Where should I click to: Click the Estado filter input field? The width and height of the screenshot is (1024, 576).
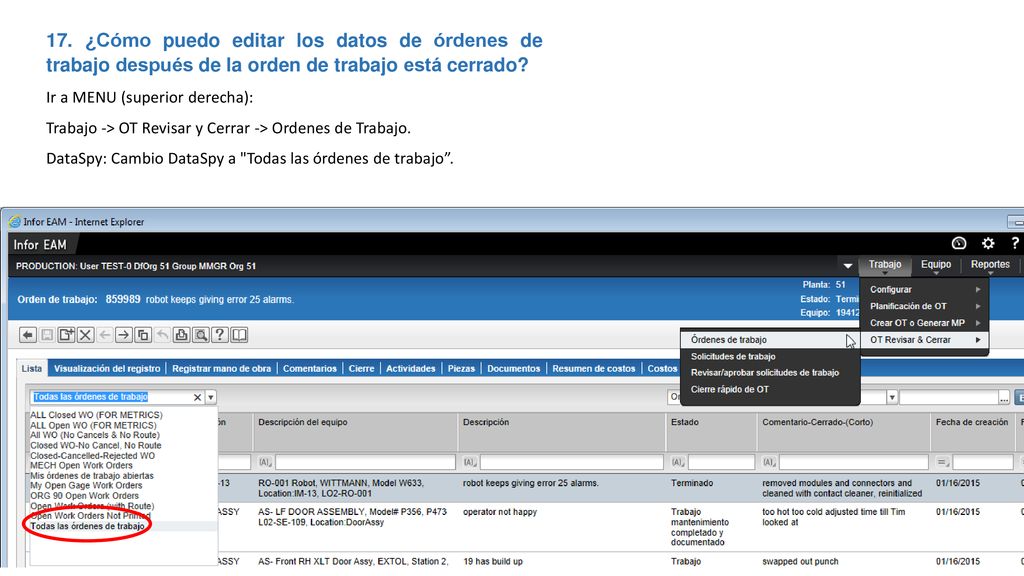tap(721, 462)
